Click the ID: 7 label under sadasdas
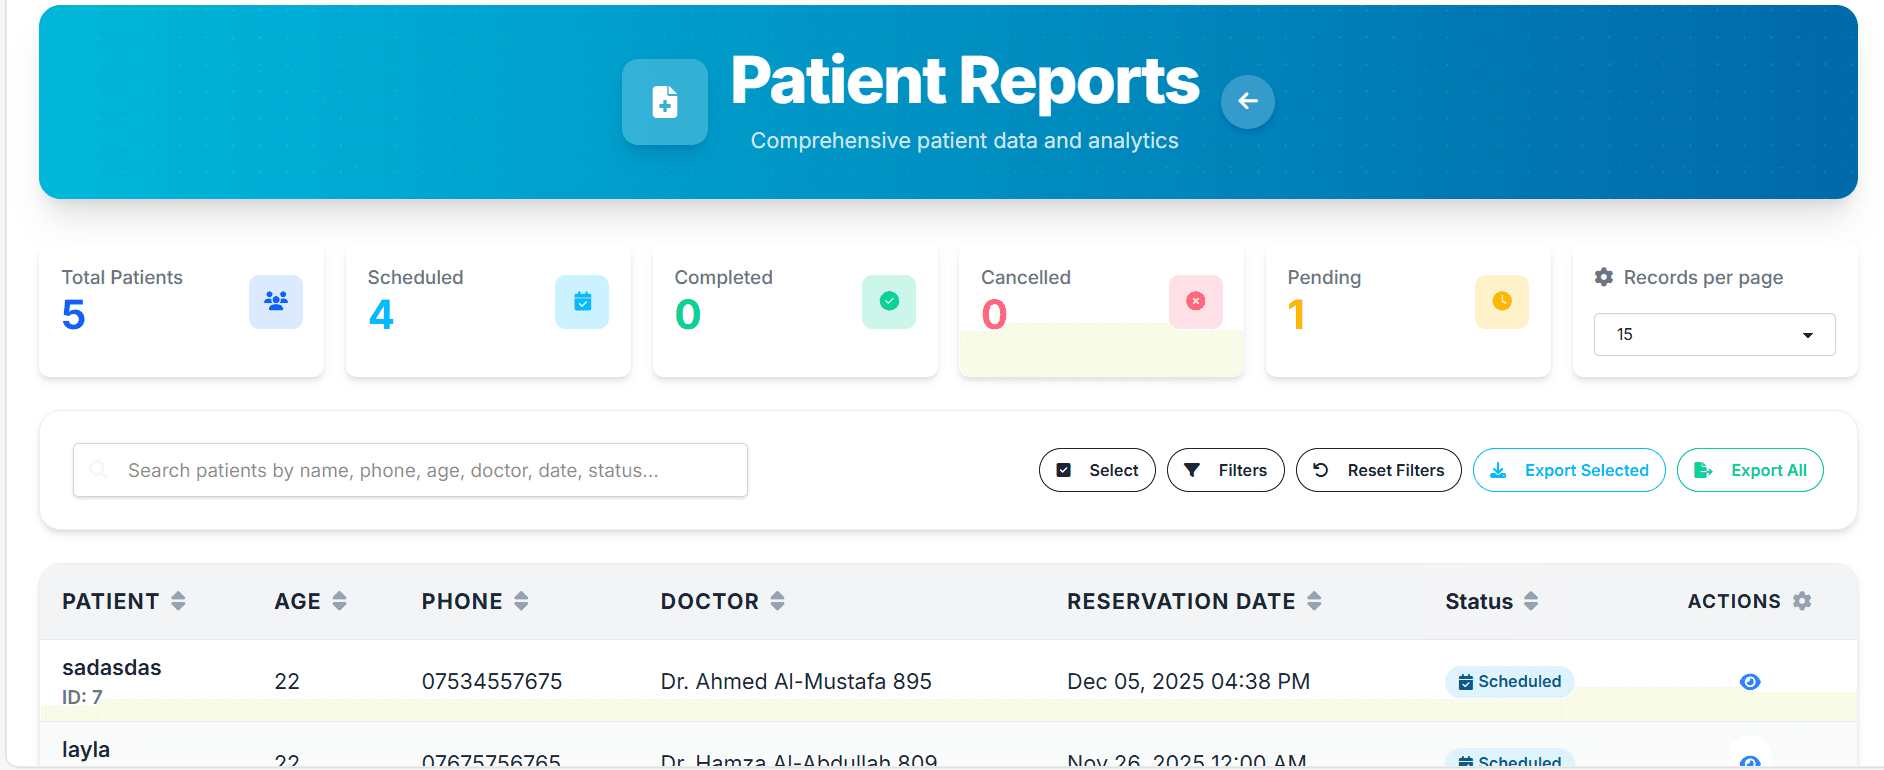The image size is (1884, 770). [x=82, y=697]
